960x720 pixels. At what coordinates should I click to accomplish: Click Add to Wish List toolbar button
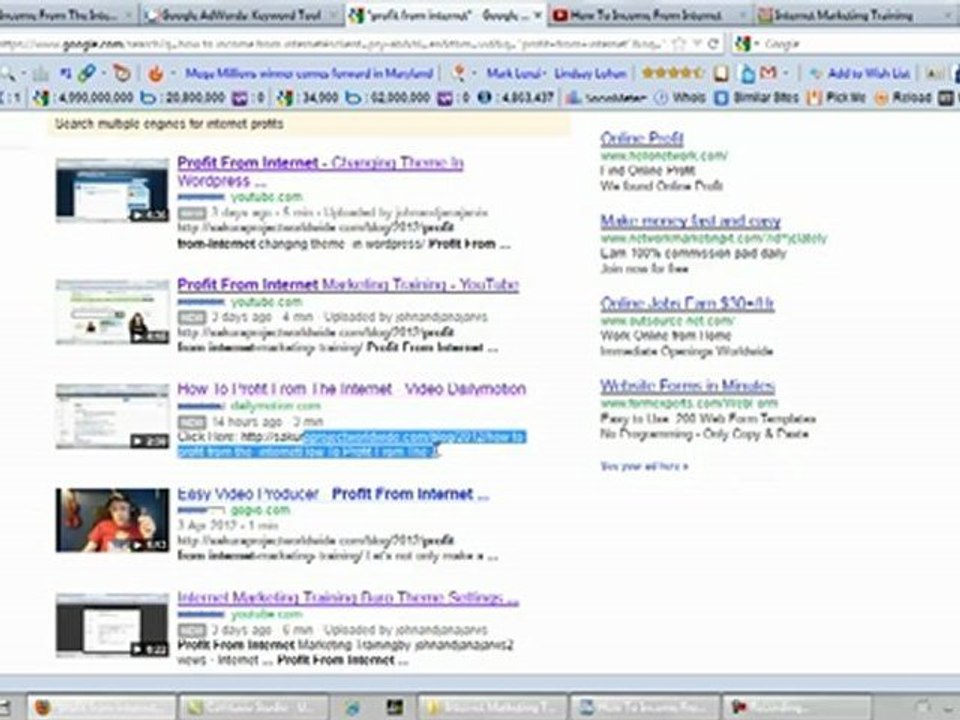860,73
